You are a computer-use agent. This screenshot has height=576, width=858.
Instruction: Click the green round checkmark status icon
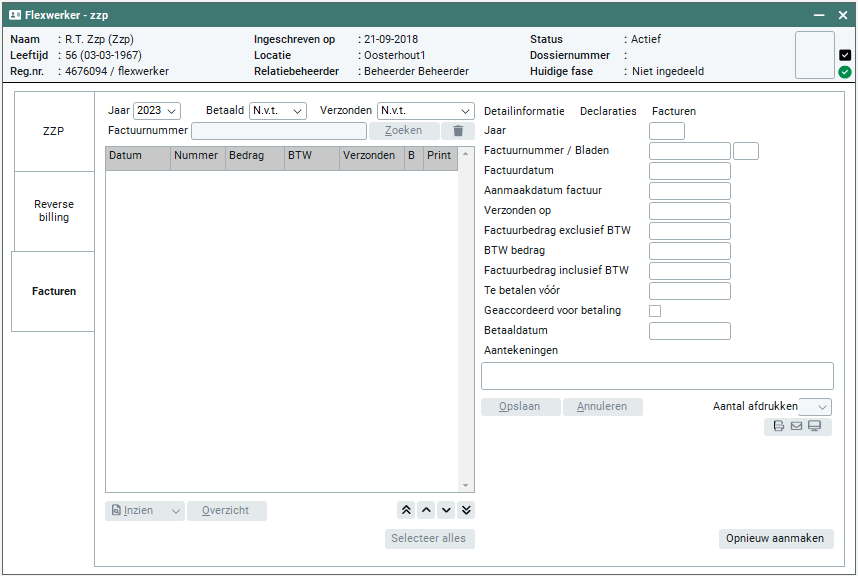(x=845, y=72)
